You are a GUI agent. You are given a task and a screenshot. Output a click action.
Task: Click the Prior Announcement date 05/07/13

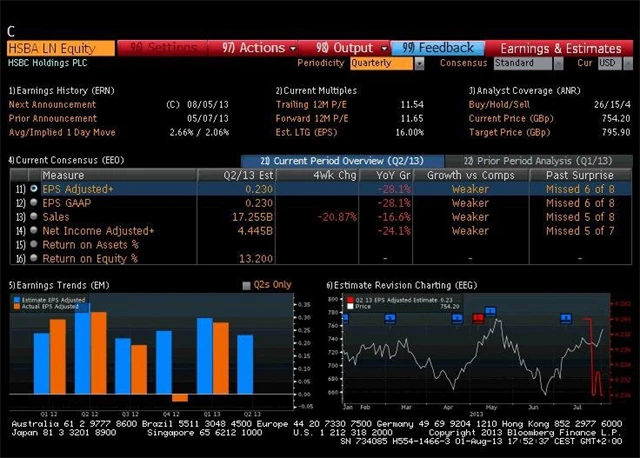208,118
